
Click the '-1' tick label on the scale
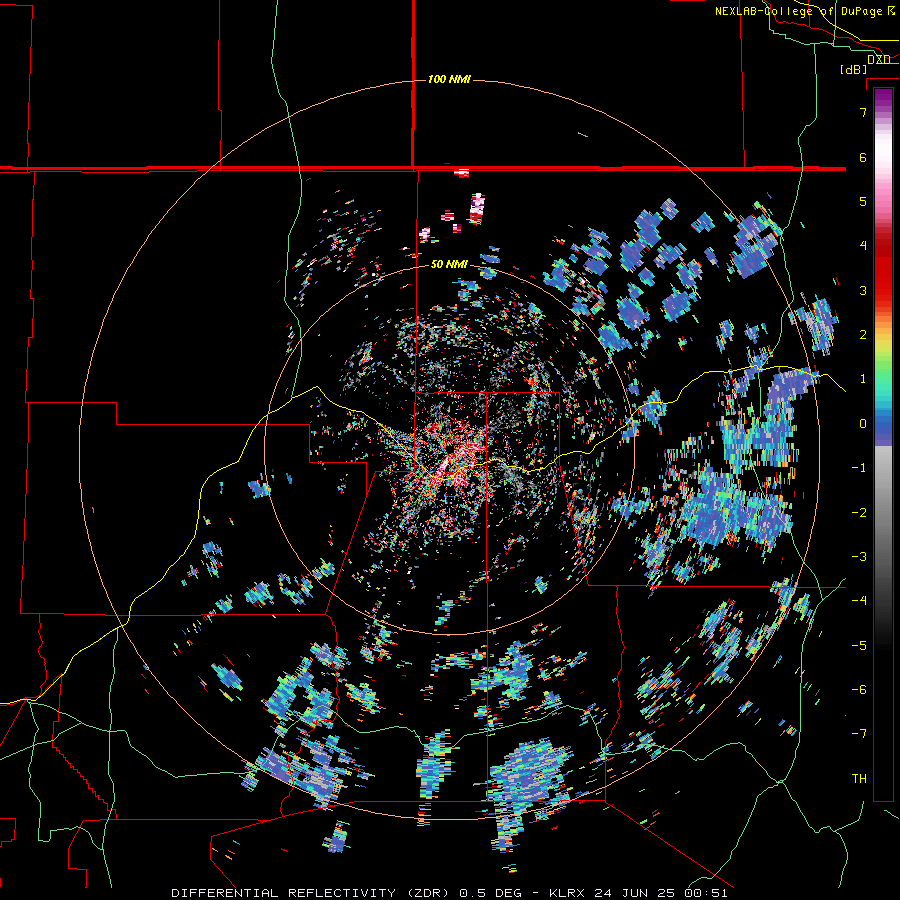click(859, 468)
